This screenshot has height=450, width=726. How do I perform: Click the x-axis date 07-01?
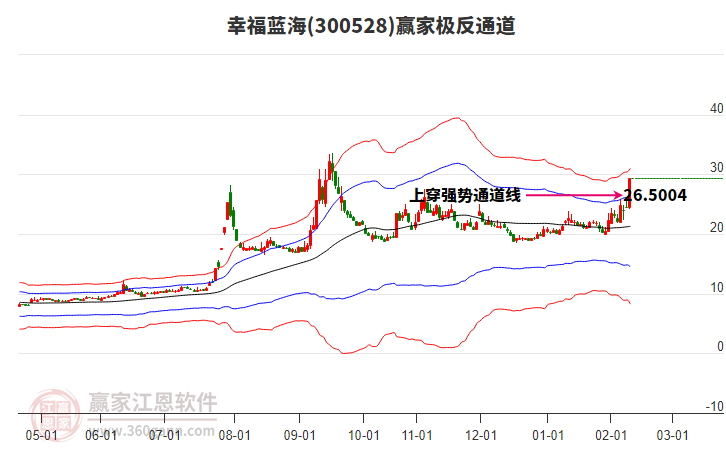(164, 436)
